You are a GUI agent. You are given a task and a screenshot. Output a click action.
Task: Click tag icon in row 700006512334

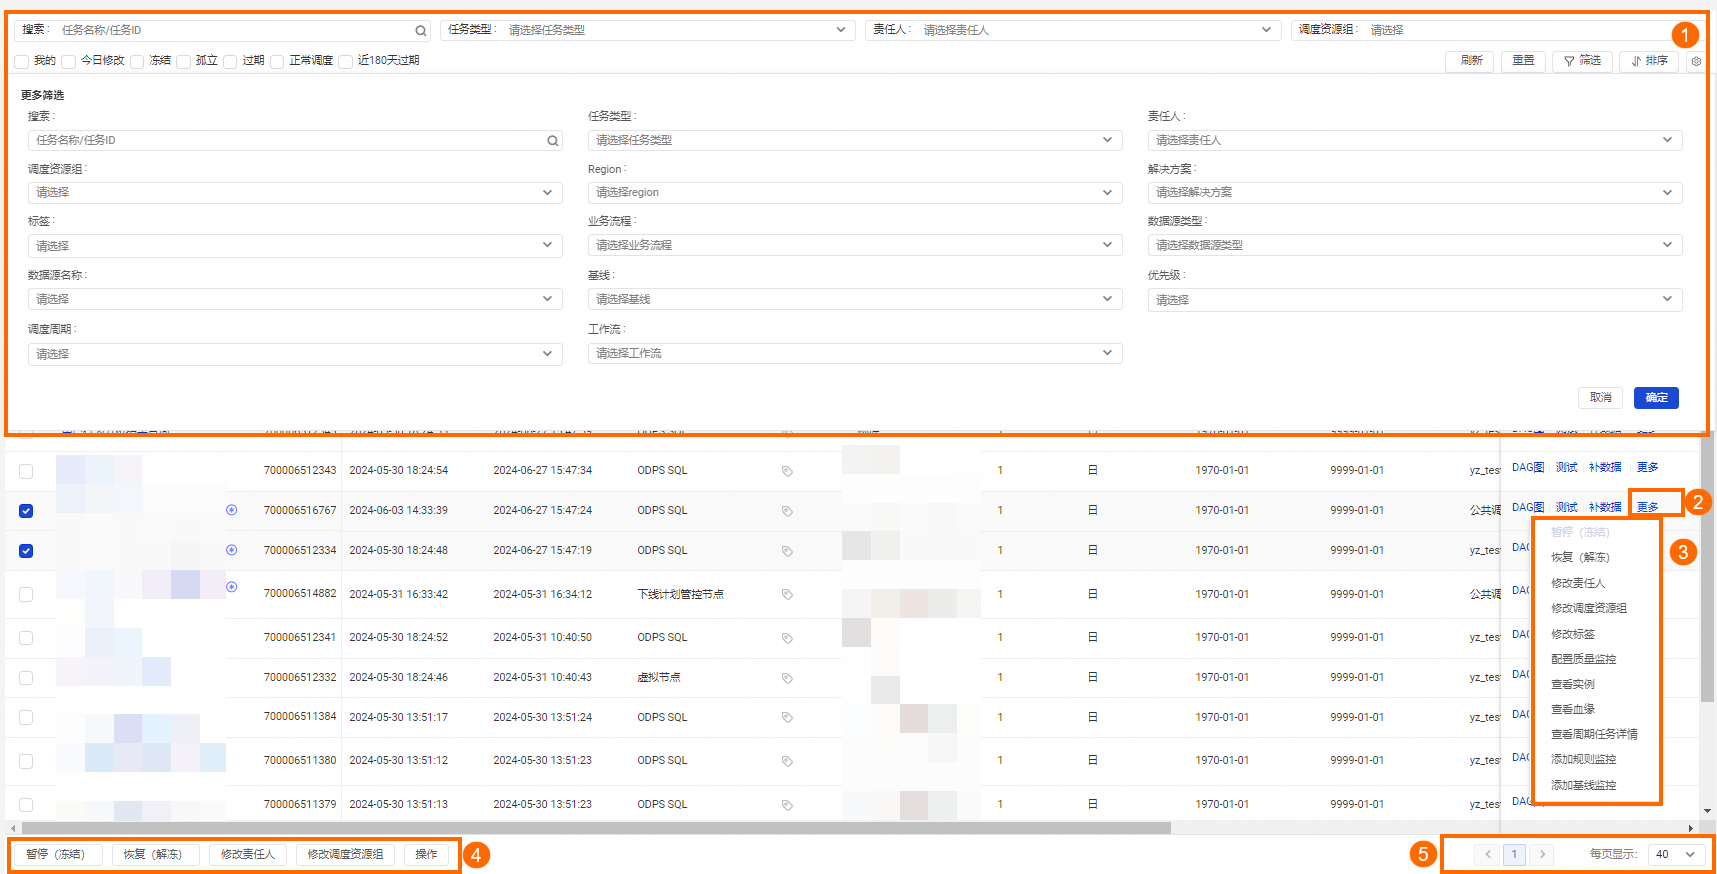pos(787,551)
